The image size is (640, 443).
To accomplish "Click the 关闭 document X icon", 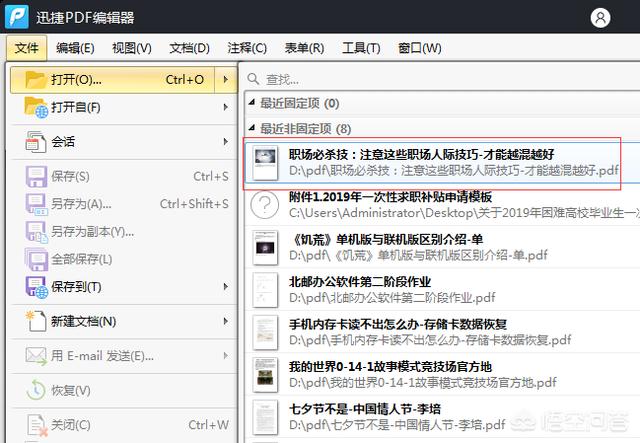I will pos(37,425).
